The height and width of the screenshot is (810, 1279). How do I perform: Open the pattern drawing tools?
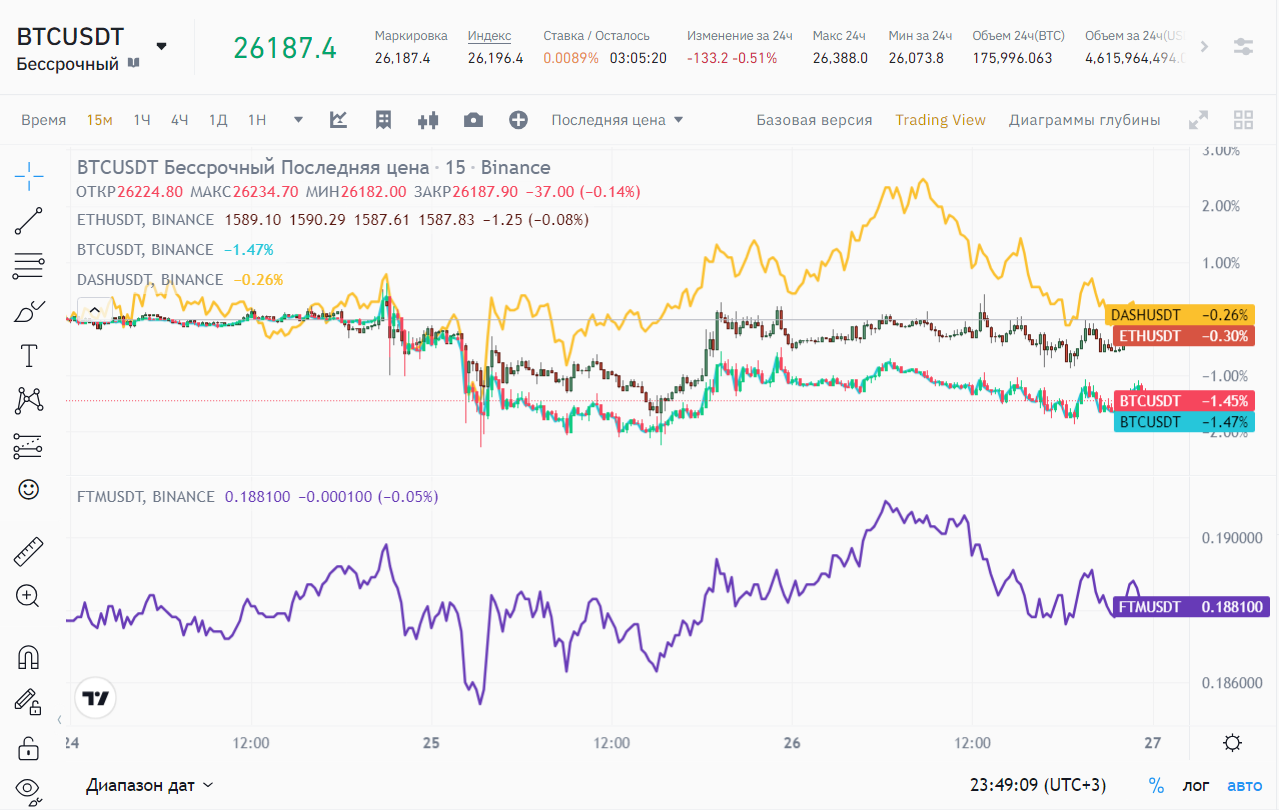pyautogui.click(x=29, y=400)
